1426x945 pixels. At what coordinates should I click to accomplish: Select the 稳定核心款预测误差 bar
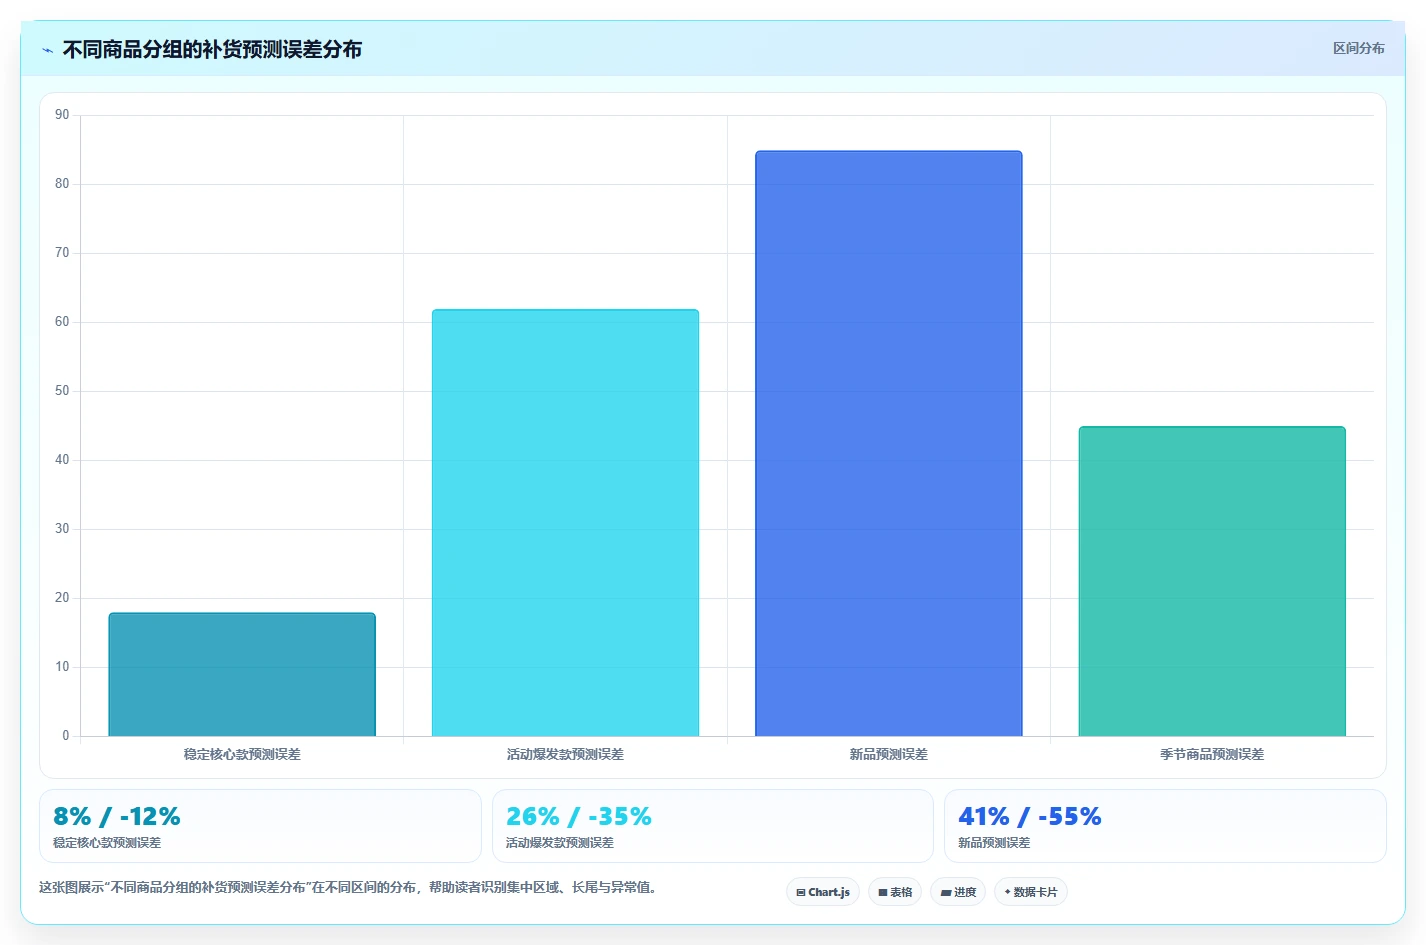click(242, 675)
